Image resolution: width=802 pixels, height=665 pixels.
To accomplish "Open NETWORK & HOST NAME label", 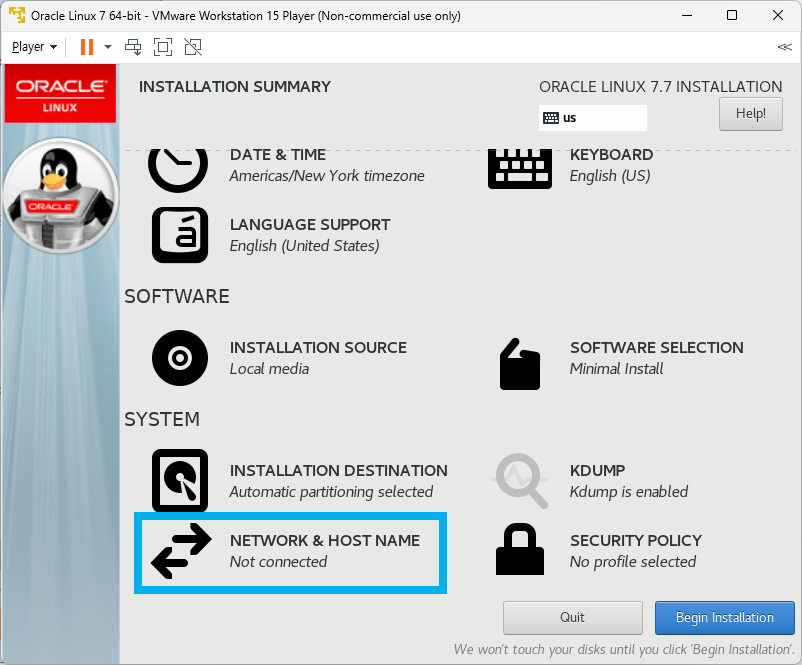I will (325, 540).
